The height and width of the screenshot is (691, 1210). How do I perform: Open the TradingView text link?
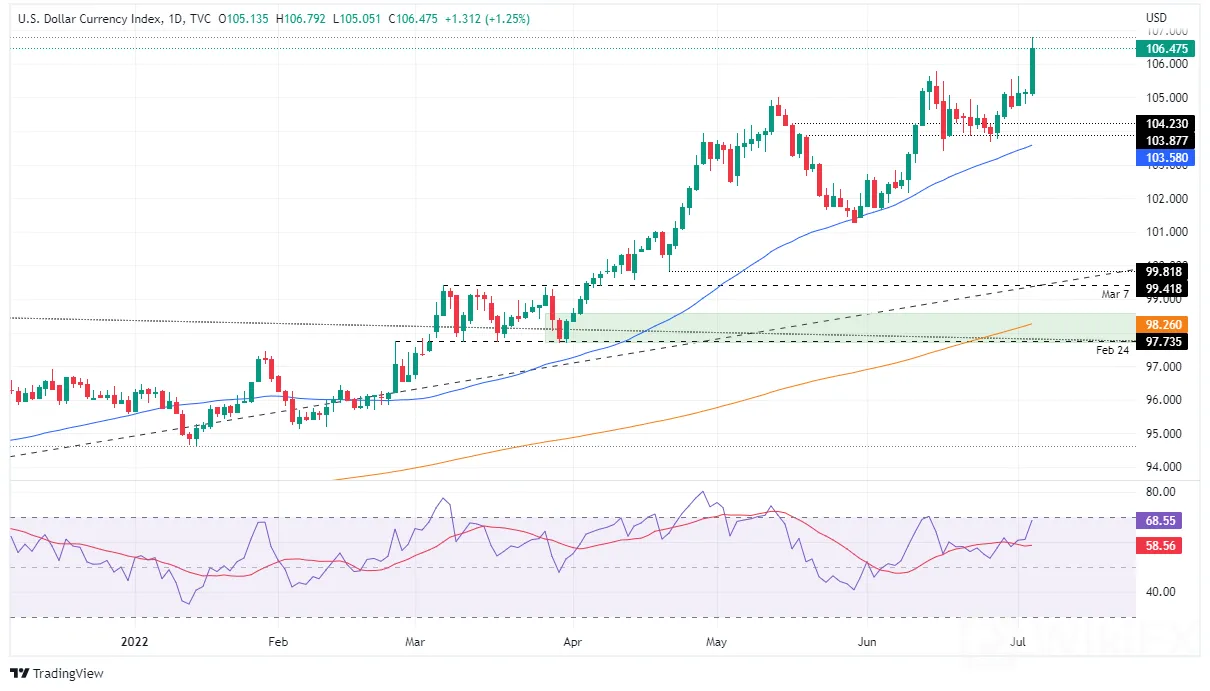click(68, 674)
